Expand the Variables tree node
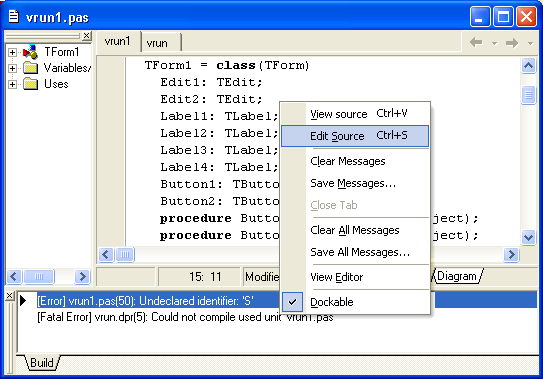Screen dimensions: 543x379 (12, 68)
